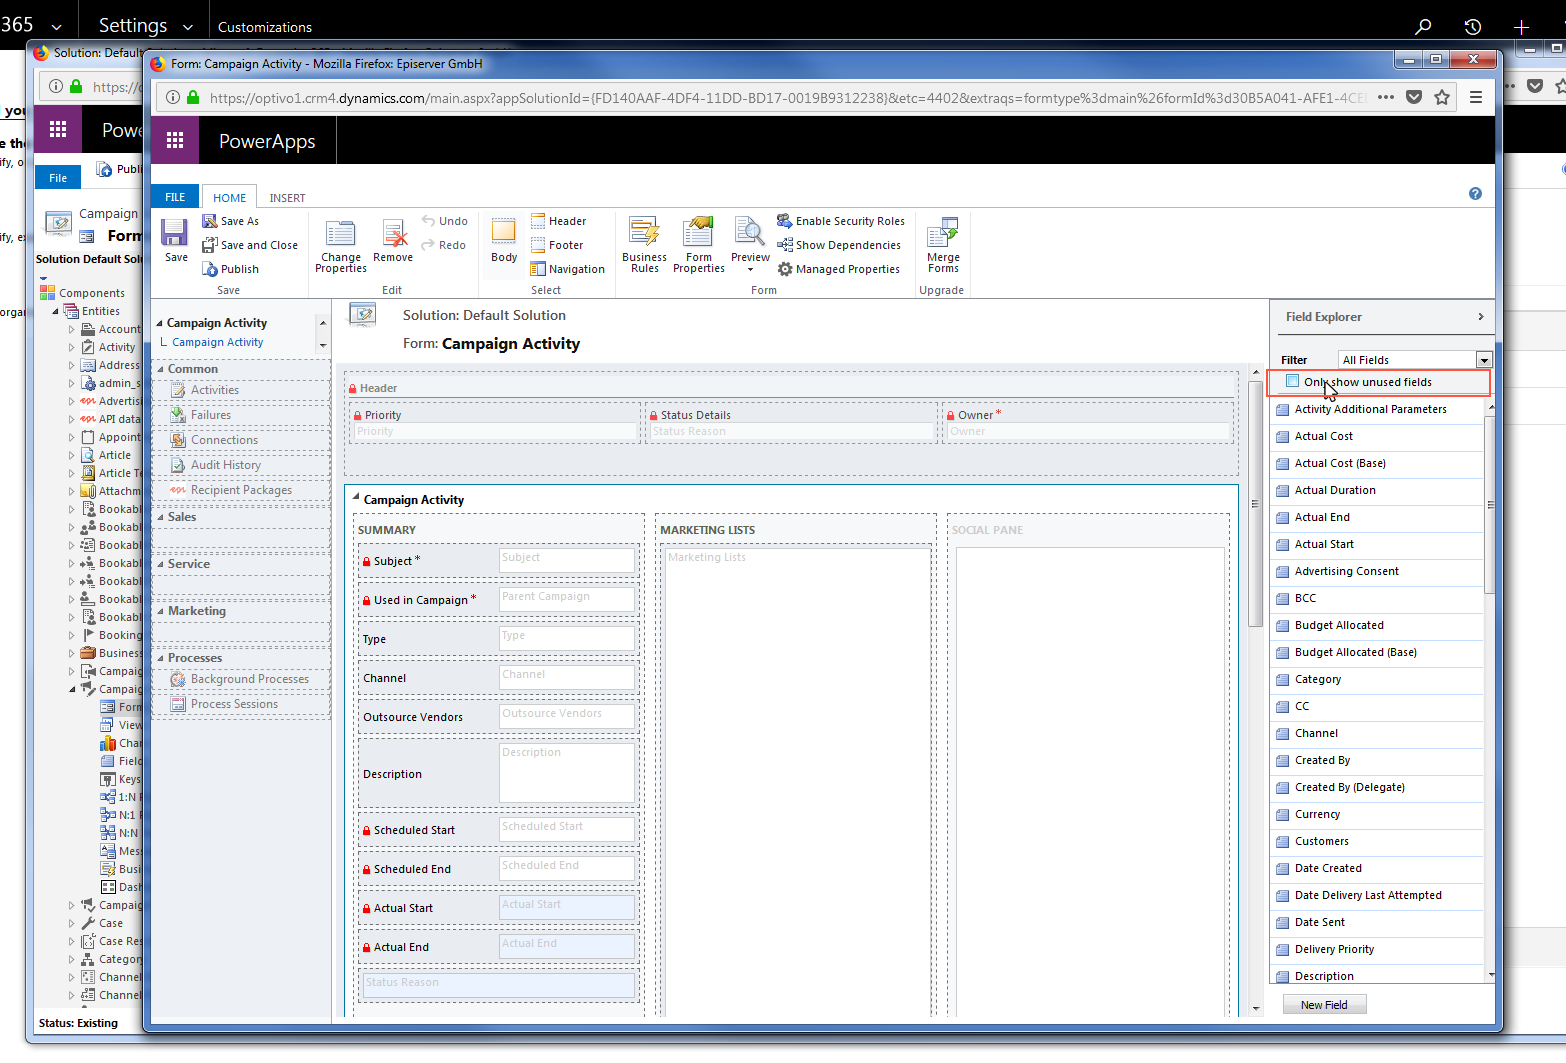Bookmark this page with the star icon
This screenshot has height=1063, width=1566.
pos(1442,97)
